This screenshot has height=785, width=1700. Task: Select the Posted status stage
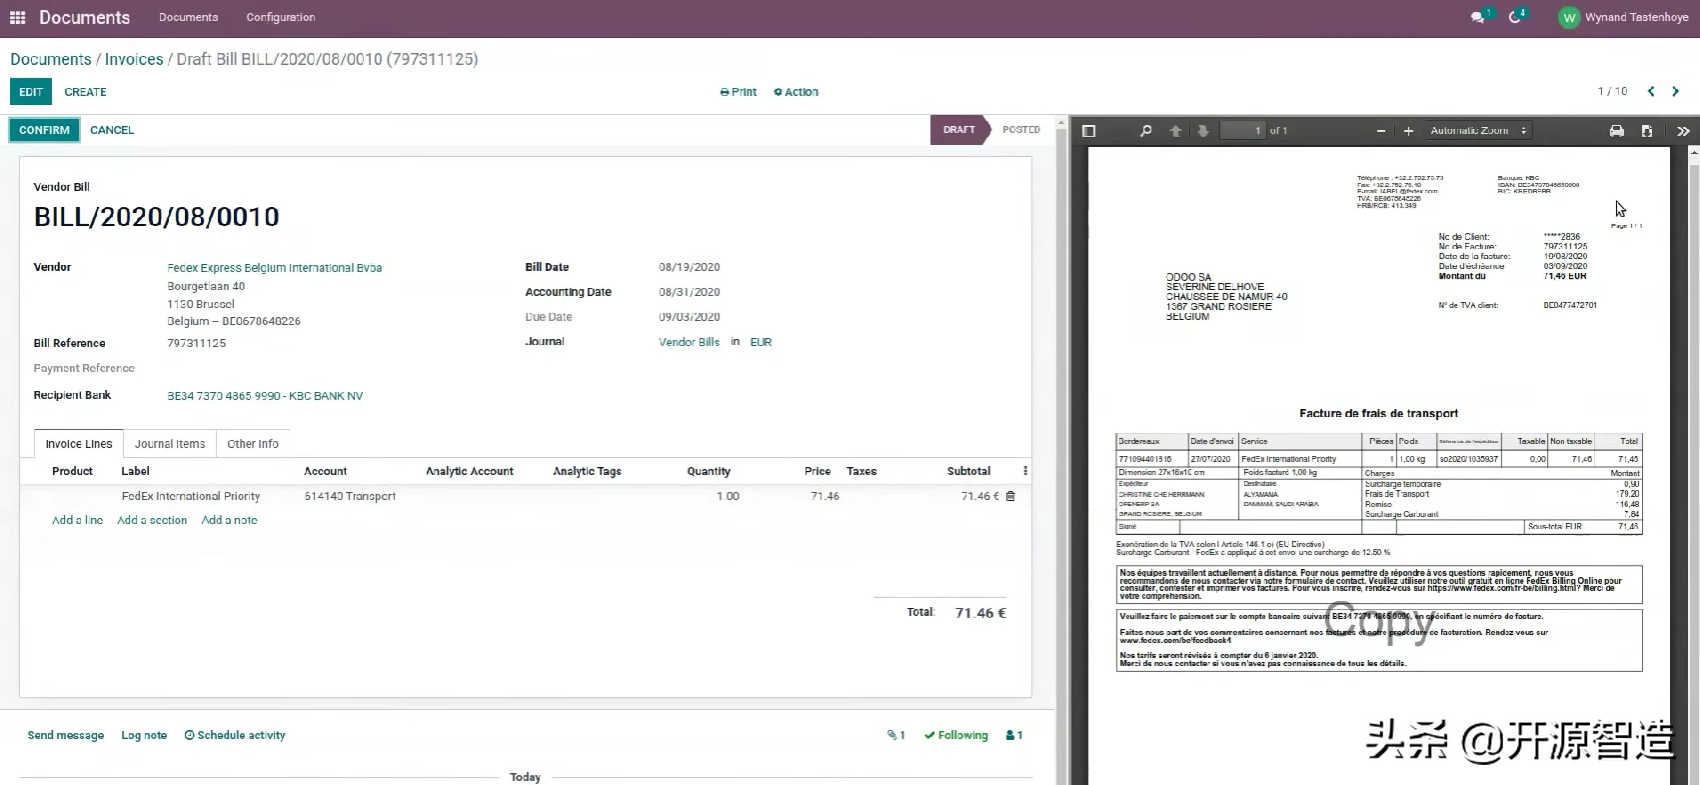(x=1021, y=130)
